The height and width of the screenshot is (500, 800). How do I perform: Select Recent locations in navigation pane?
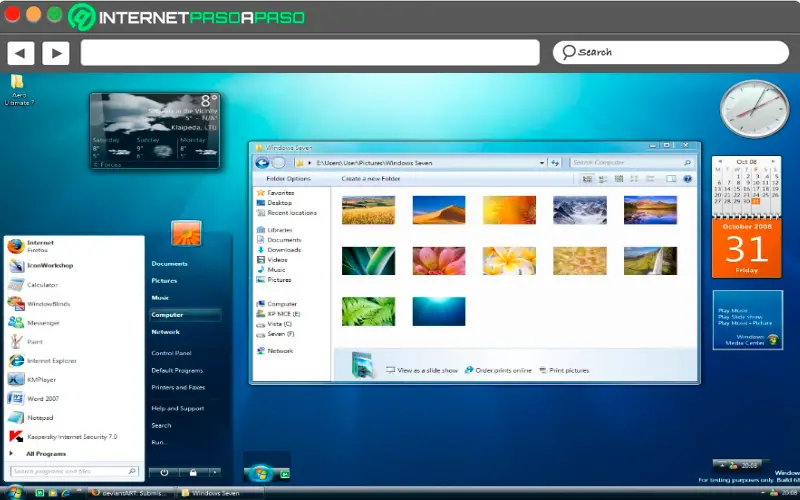tap(287, 213)
